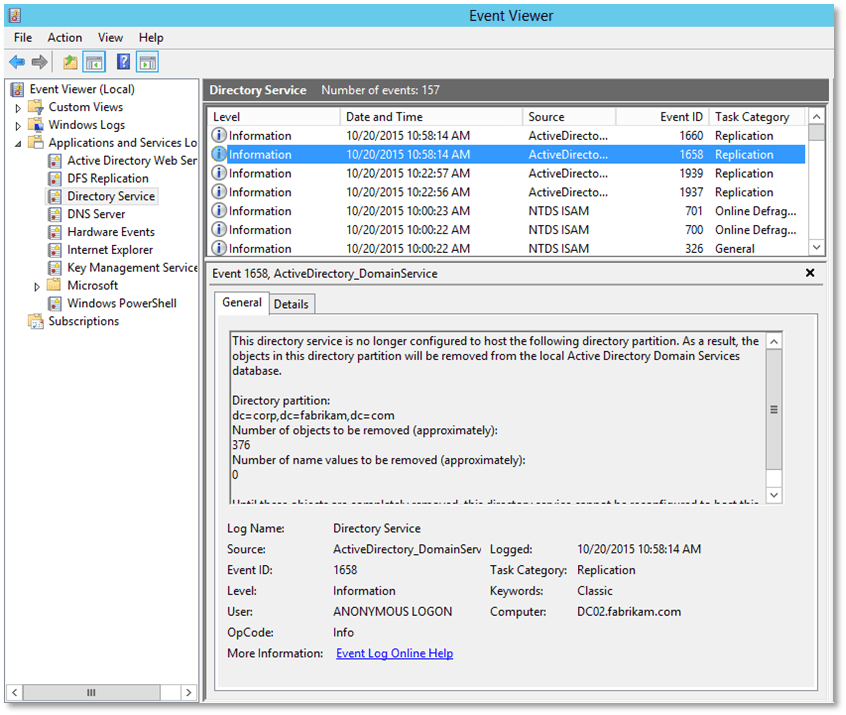
Task: Expand the Microsoft folder node
Action: [x=38, y=286]
